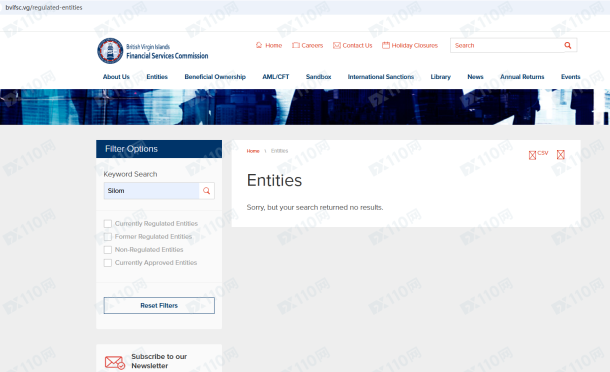Screen dimensions: 610x372
Task: Click the Reset Filters button
Action: (159, 305)
